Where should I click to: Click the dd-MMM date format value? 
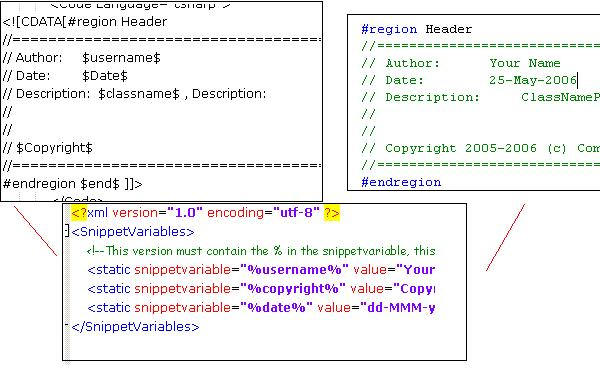[x=398, y=308]
